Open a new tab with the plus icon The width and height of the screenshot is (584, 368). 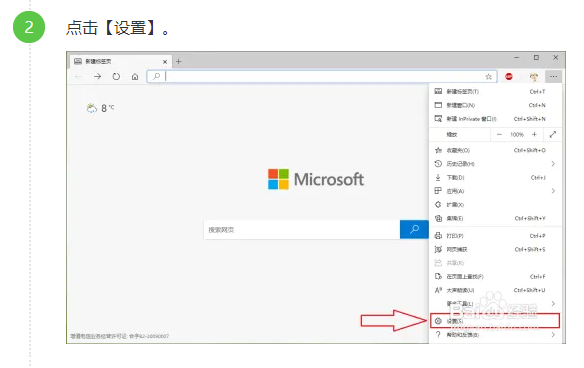coord(179,61)
